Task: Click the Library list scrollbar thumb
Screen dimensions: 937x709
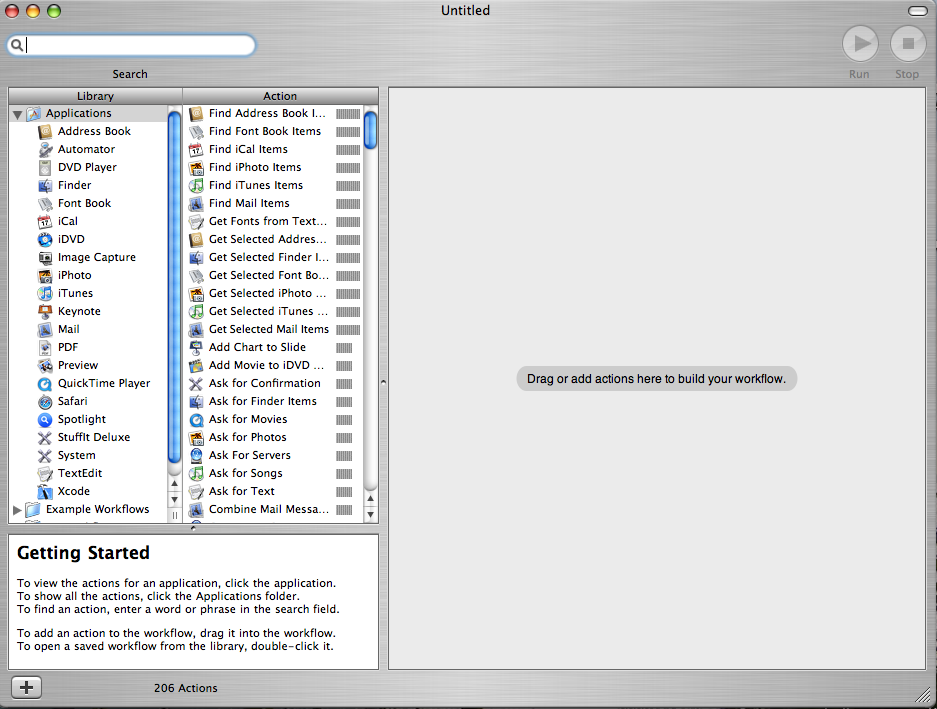Action: (x=174, y=287)
